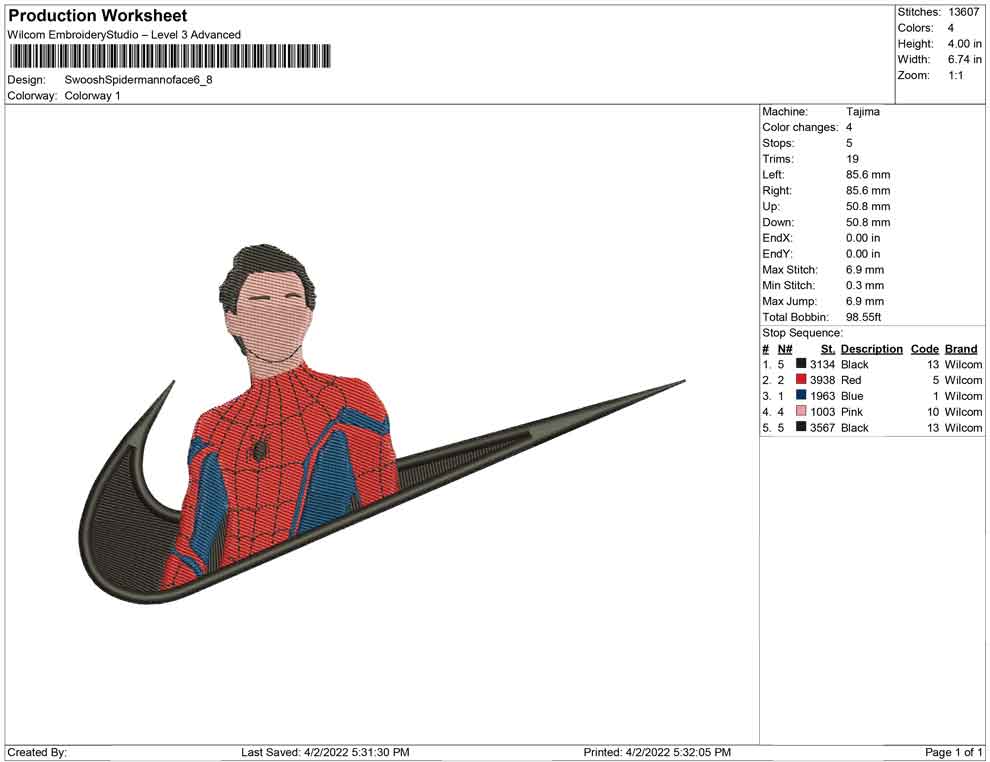Click the pink swatch for thread 1003
This screenshot has height=762, width=990.
[x=801, y=411]
